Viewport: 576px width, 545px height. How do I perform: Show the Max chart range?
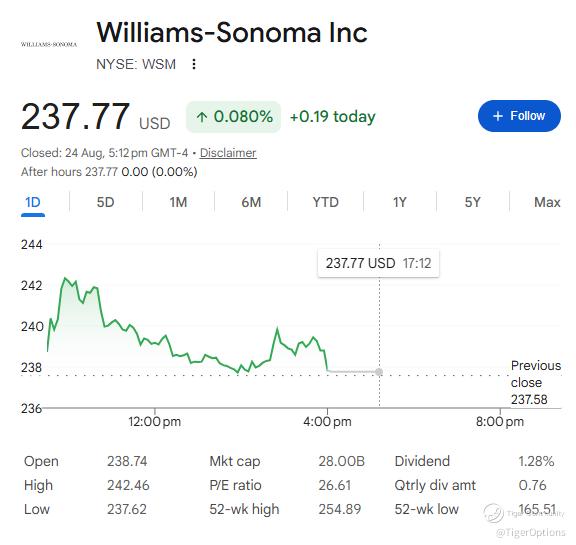pyautogui.click(x=547, y=202)
